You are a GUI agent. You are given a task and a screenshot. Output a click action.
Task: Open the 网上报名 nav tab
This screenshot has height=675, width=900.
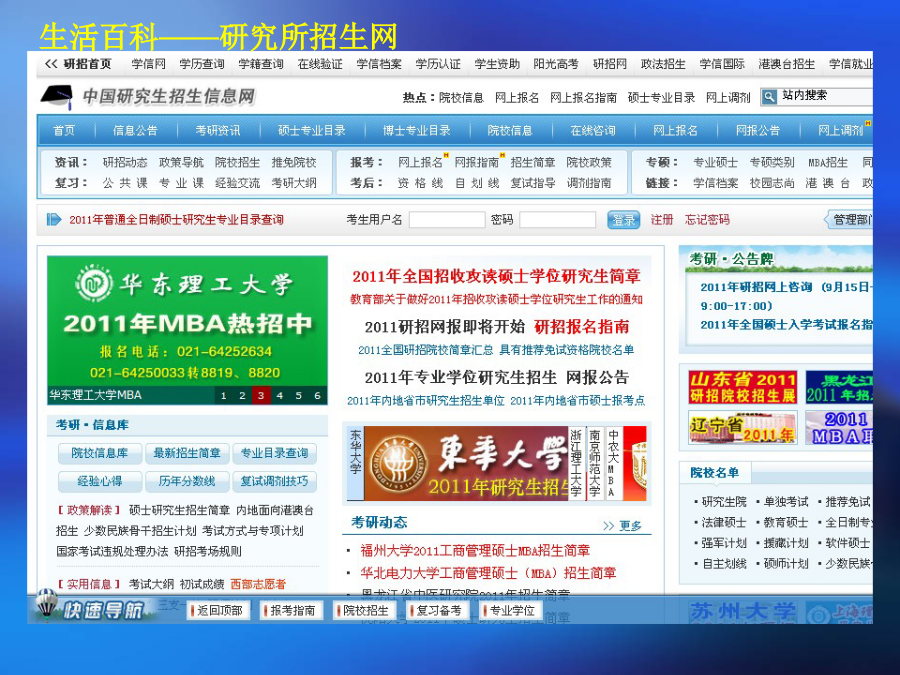pyautogui.click(x=675, y=130)
